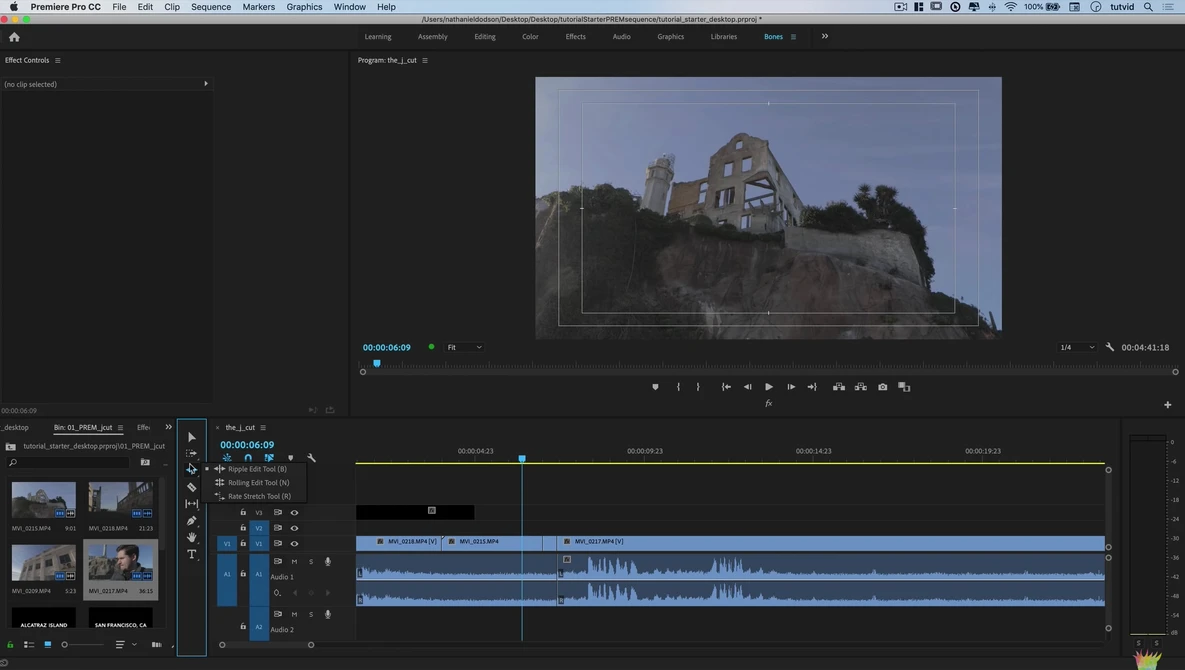Toggle insert sequences as nests option
The height and width of the screenshot is (670, 1185).
[x=227, y=458]
